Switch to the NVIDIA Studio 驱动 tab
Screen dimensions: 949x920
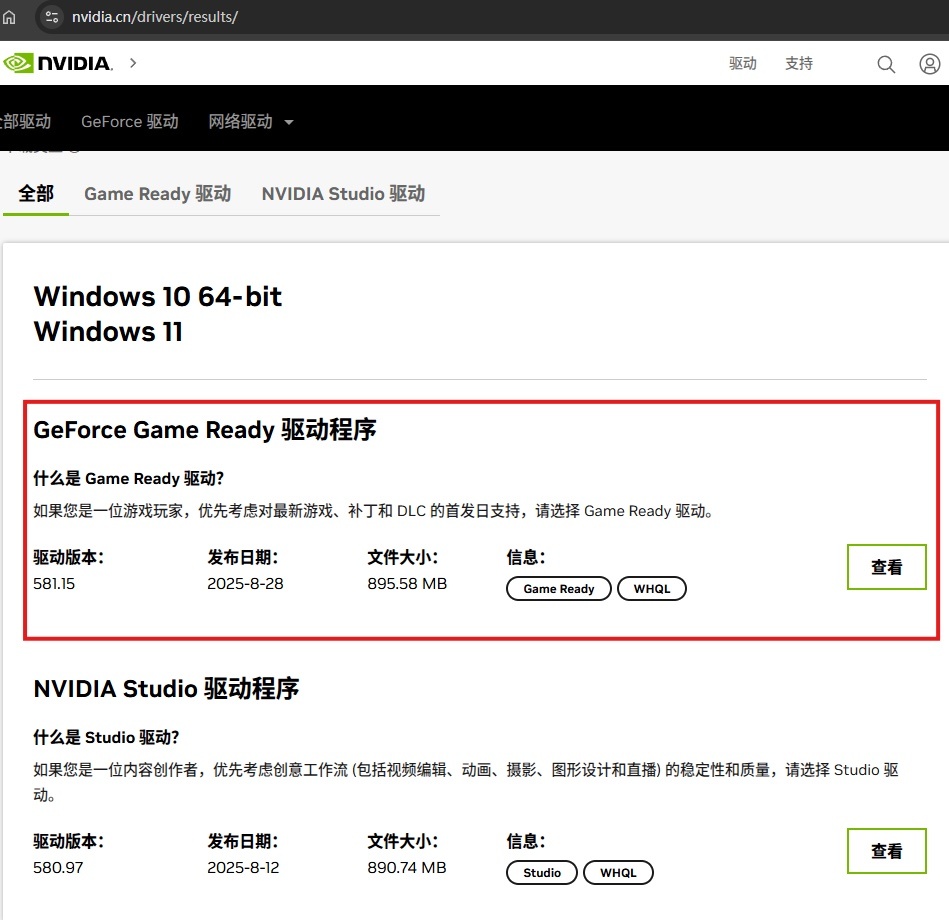coord(343,194)
